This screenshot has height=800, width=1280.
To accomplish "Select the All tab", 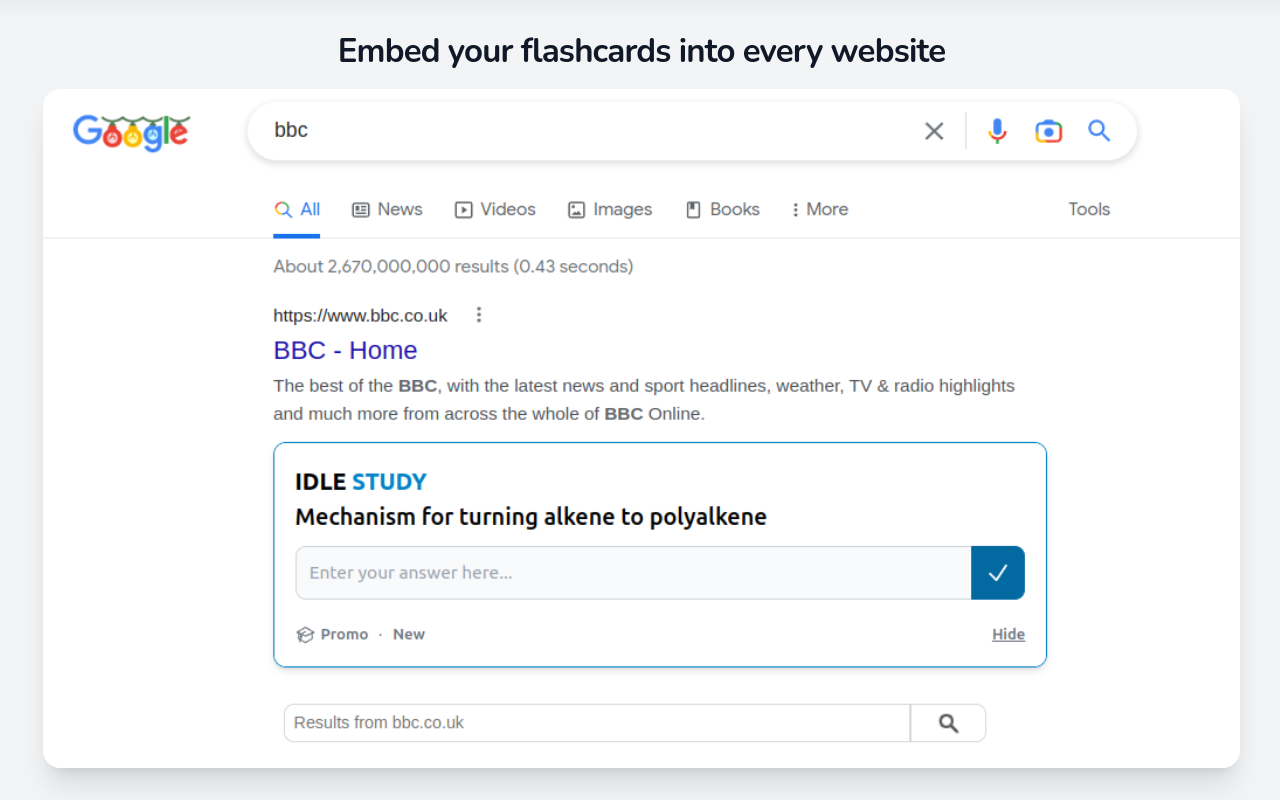I will tap(297, 209).
